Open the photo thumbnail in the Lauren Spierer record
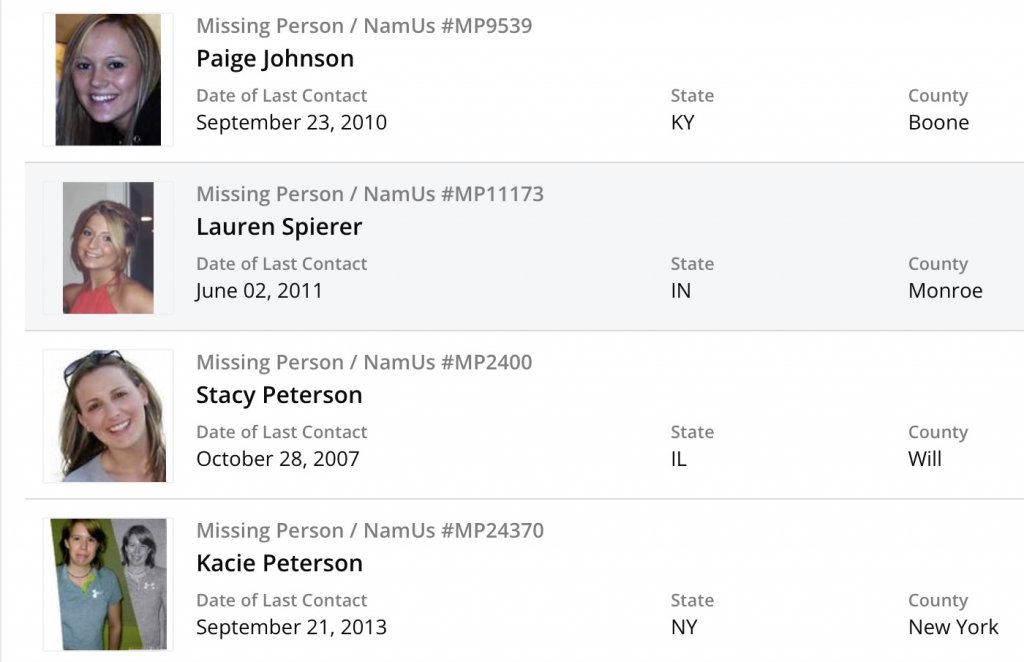This screenshot has height=662, width=1024. (108, 248)
